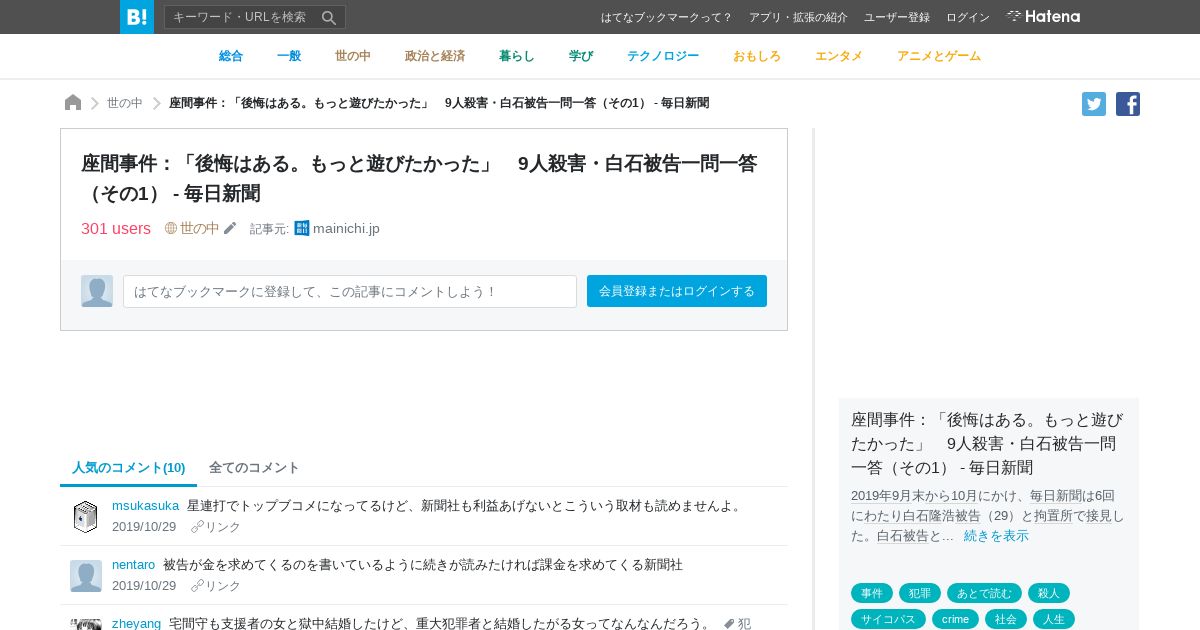Click 世の中 in the breadcrumb
The width and height of the screenshot is (1200, 630).
[x=125, y=103]
